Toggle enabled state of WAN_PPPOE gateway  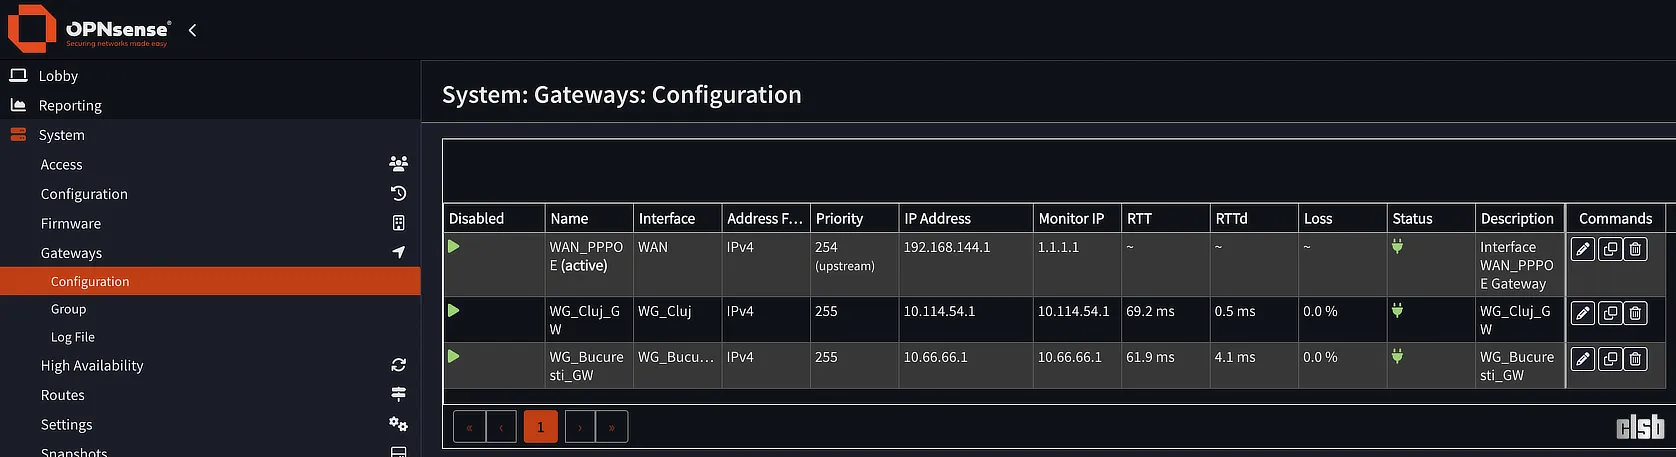pos(454,246)
